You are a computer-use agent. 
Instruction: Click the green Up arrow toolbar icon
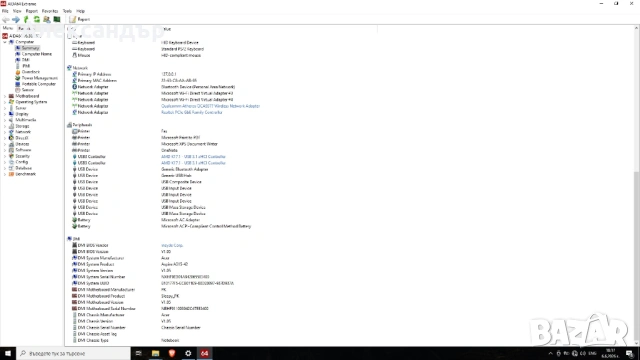(26, 20)
